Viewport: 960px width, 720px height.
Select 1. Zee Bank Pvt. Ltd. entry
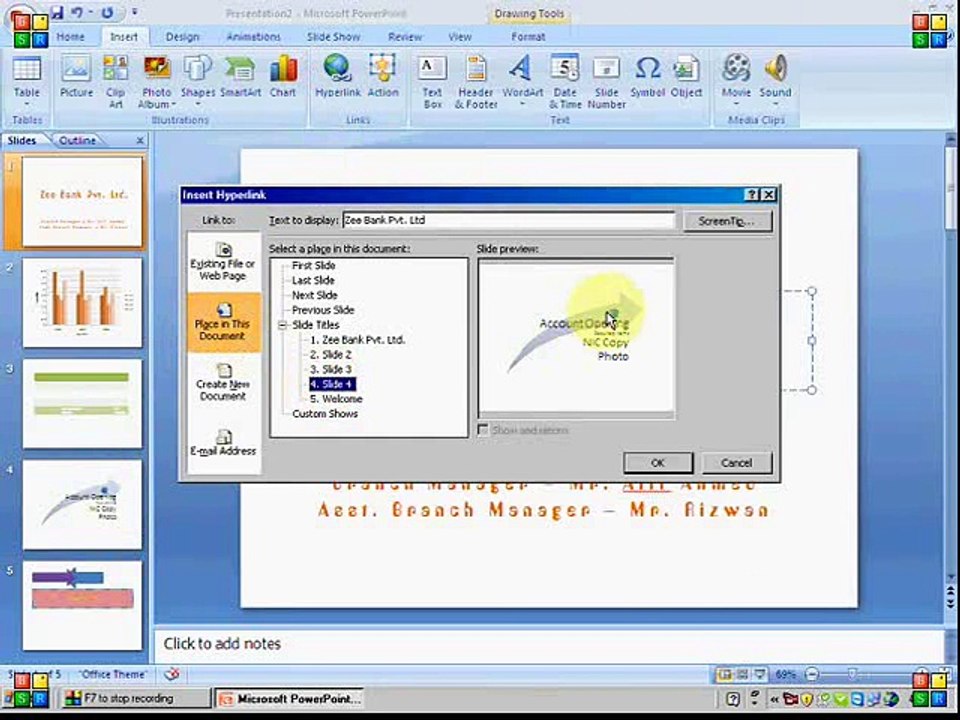tap(358, 340)
